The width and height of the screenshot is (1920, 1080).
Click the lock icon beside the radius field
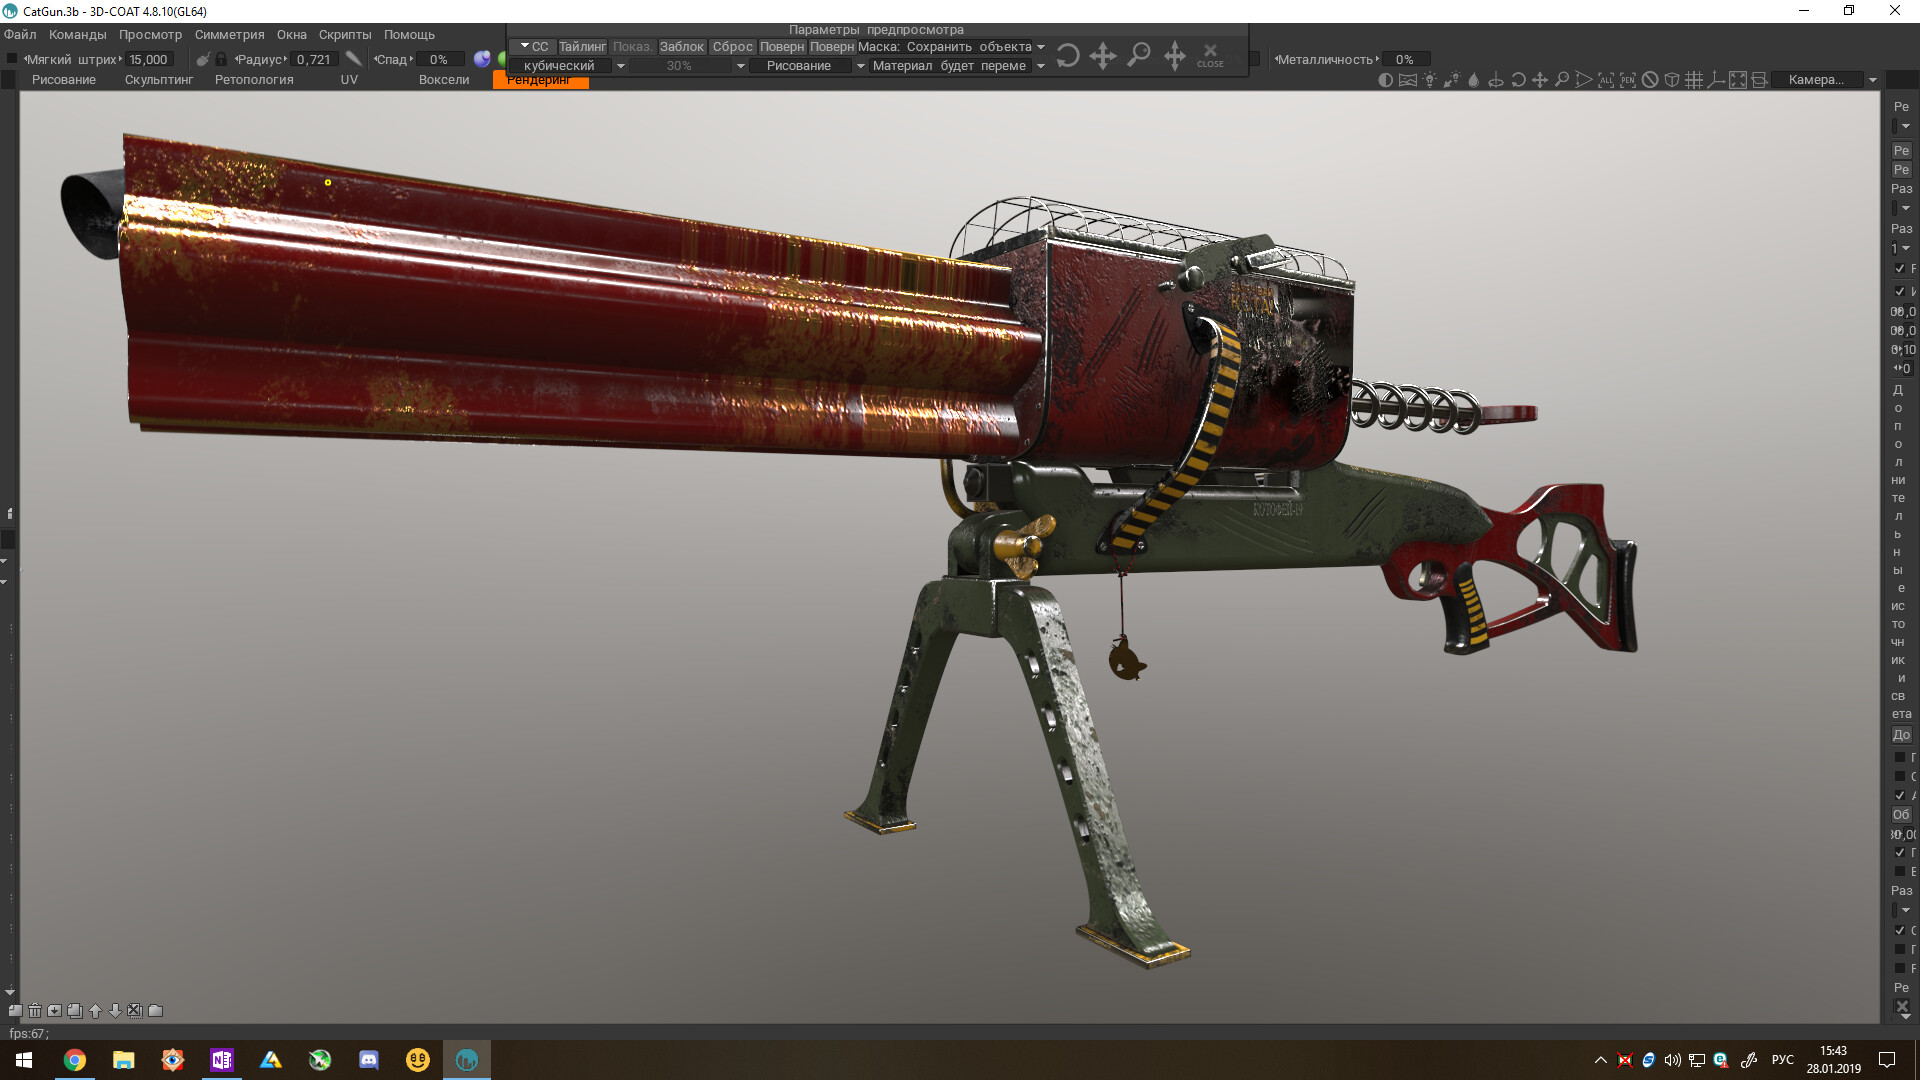tap(221, 60)
